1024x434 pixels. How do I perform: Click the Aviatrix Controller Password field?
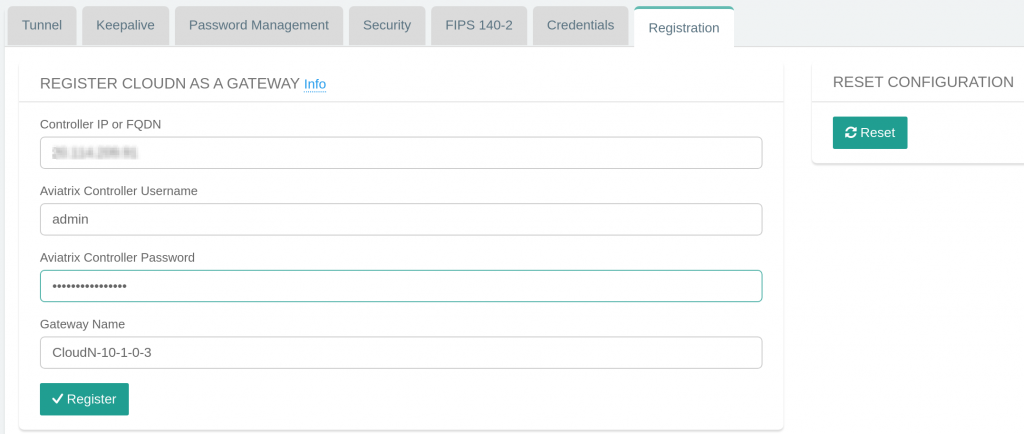point(401,286)
